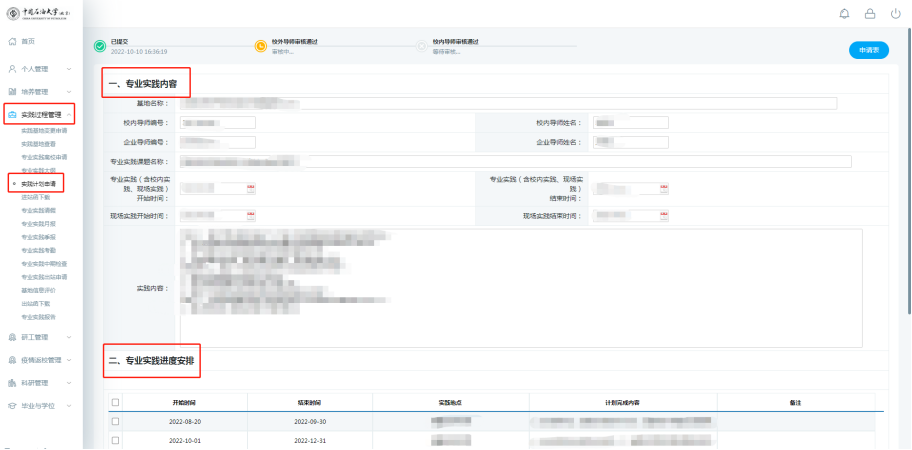Collapse the 实践过程管理 menu
The height and width of the screenshot is (450, 912).
(x=40, y=115)
